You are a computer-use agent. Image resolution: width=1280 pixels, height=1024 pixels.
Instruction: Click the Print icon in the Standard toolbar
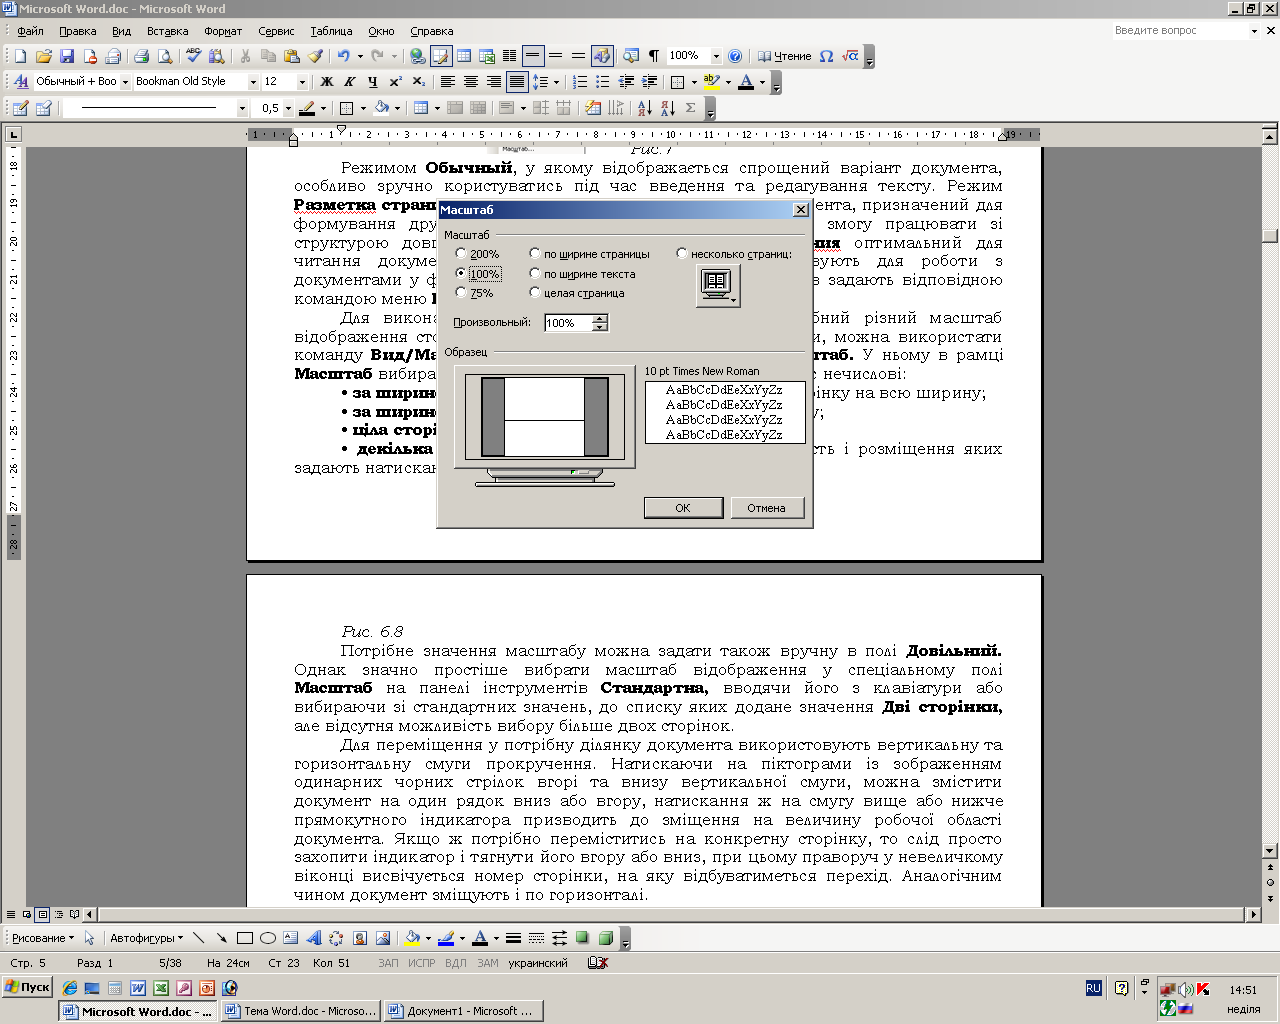click(141, 56)
